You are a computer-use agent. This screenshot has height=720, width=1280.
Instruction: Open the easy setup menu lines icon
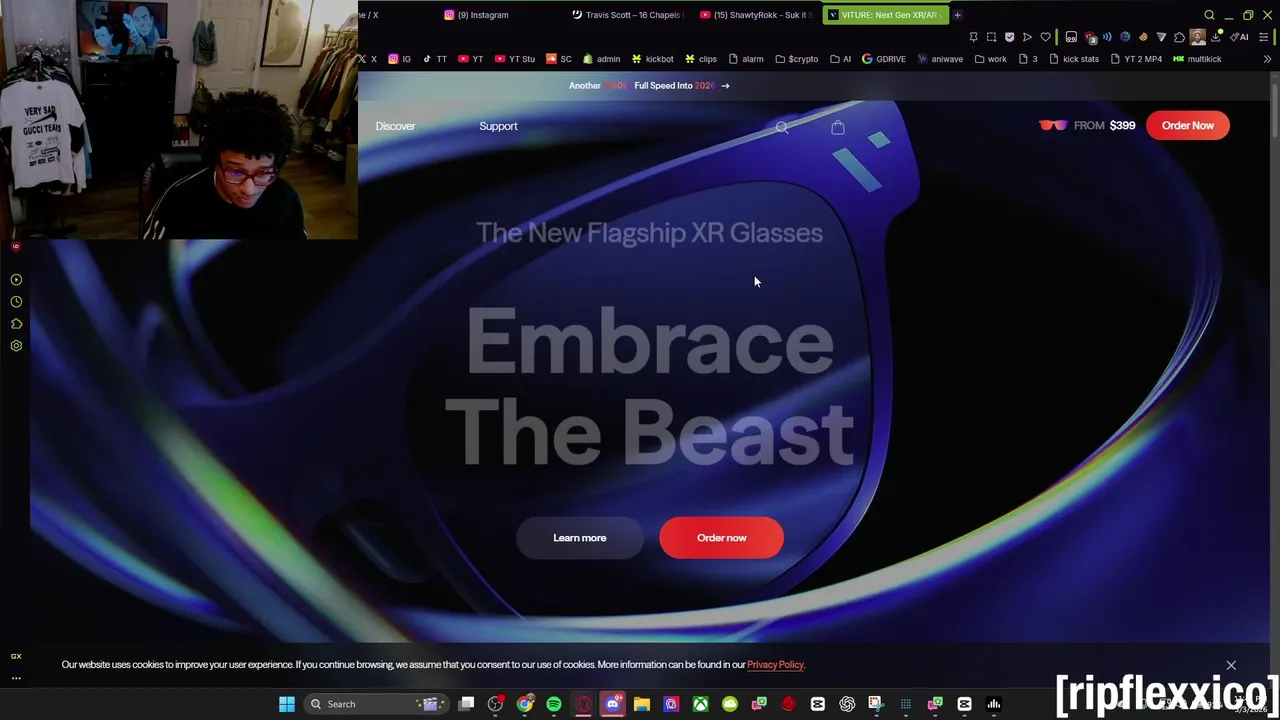coord(1263,37)
